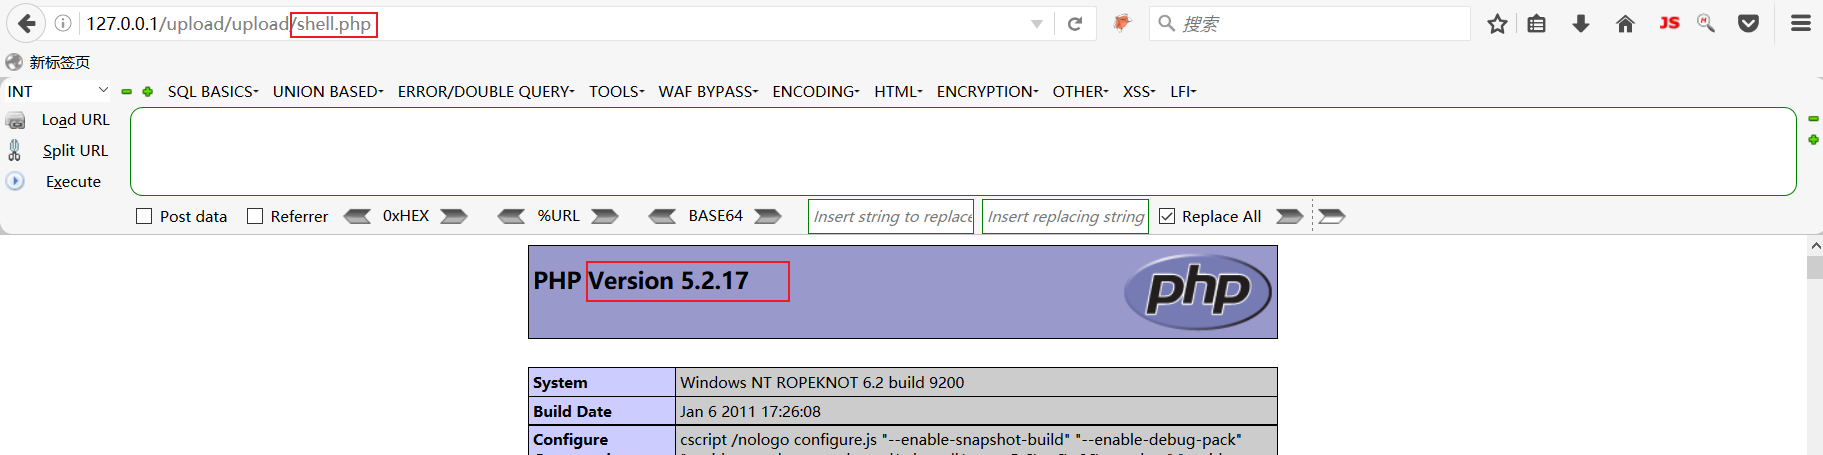Enable the Post data checkbox
This screenshot has width=1823, height=455.
[144, 216]
